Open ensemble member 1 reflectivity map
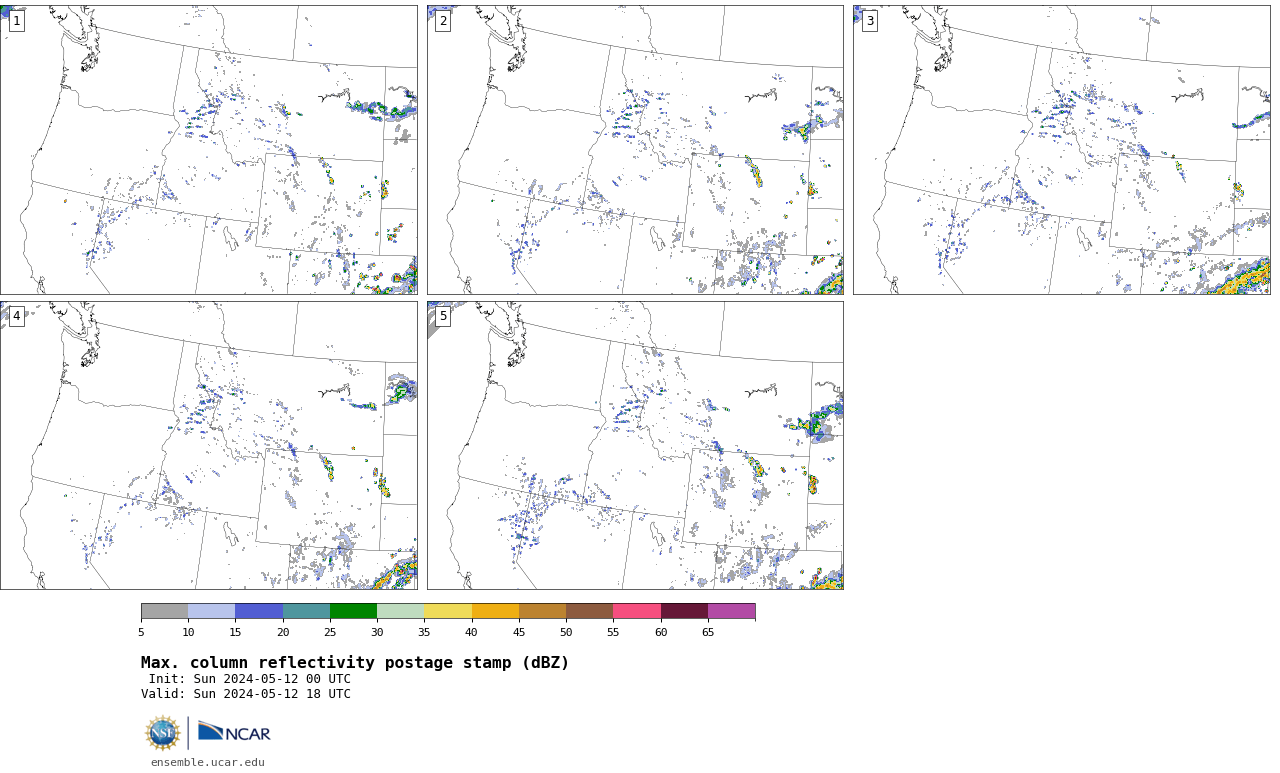Image resolution: width=1280 pixels, height=773 pixels. pyautogui.click(x=208, y=150)
